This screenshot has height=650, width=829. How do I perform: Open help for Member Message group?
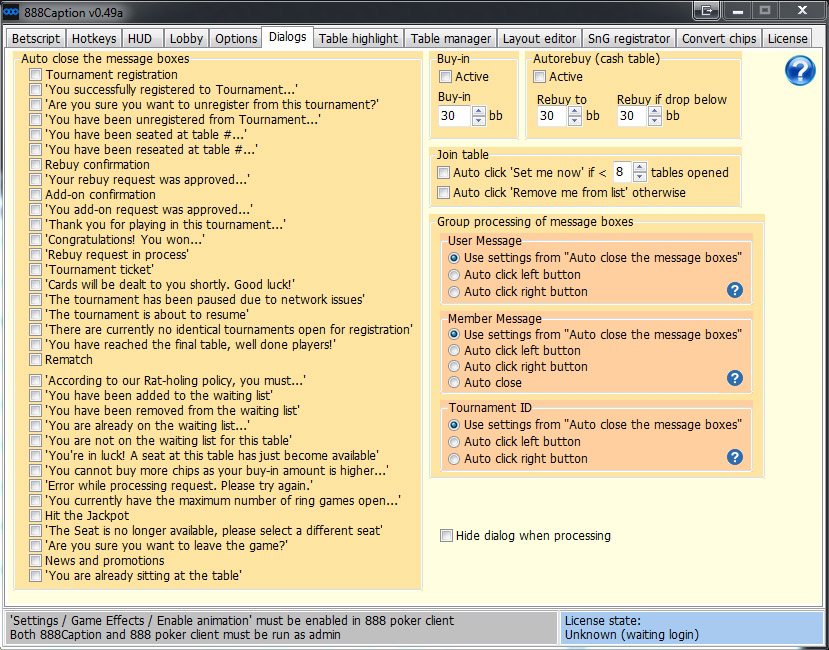(734, 377)
